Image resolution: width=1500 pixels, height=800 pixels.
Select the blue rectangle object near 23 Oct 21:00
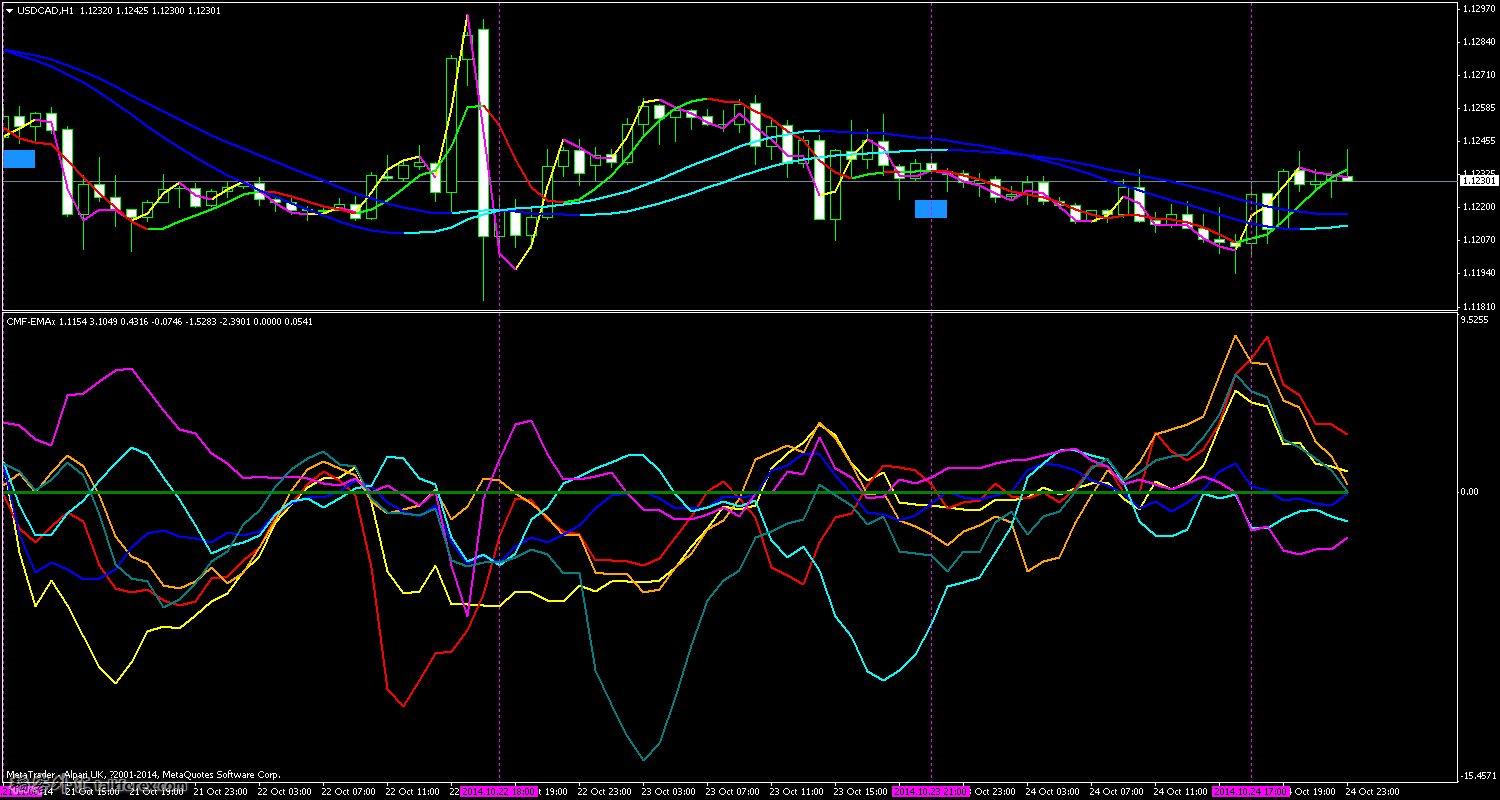click(931, 208)
